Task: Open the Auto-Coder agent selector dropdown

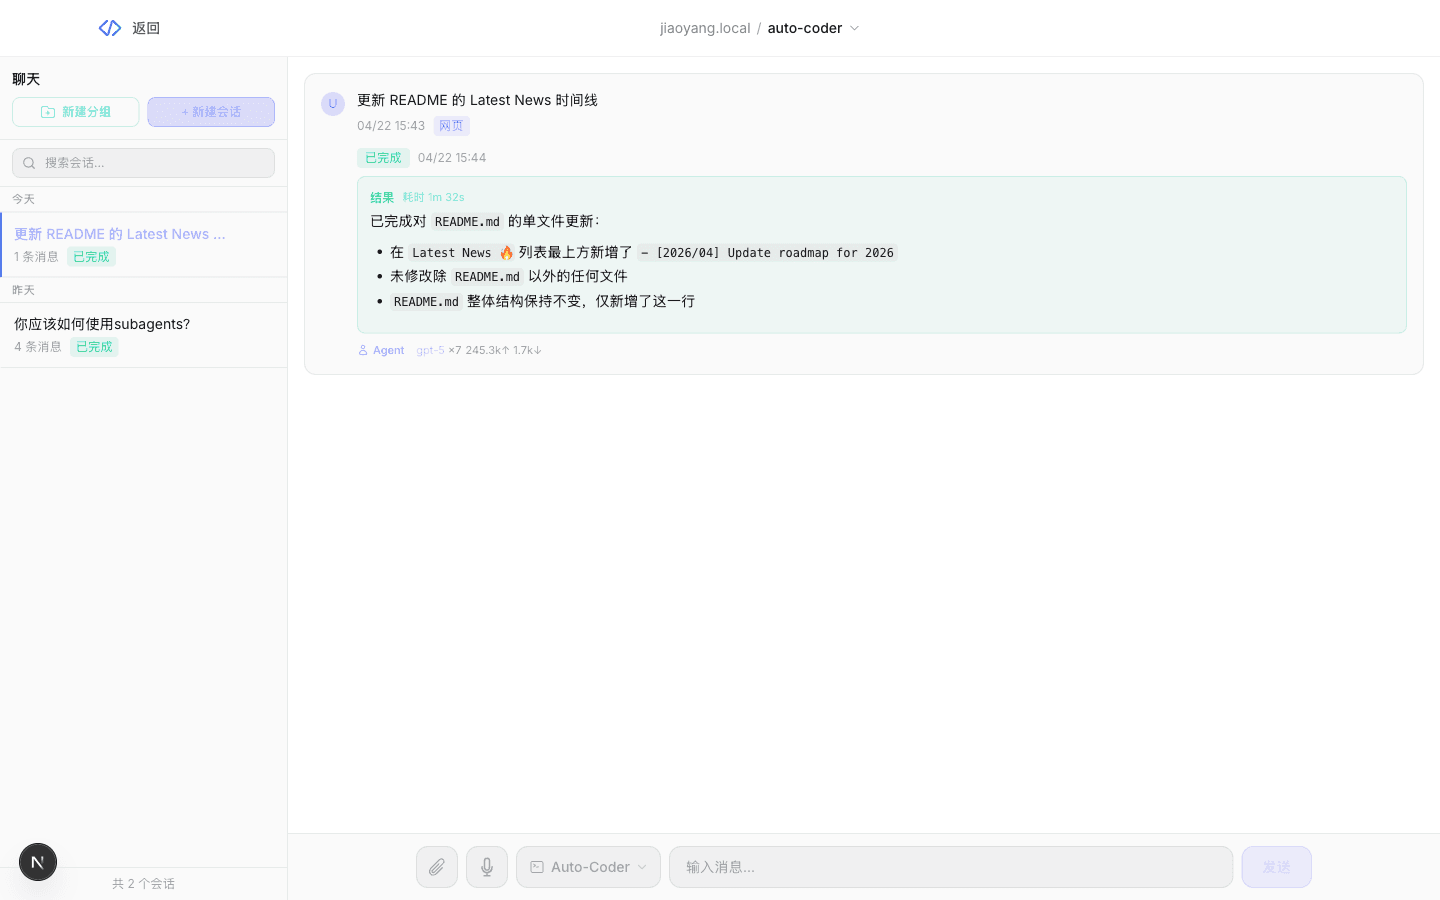Action: 588,866
